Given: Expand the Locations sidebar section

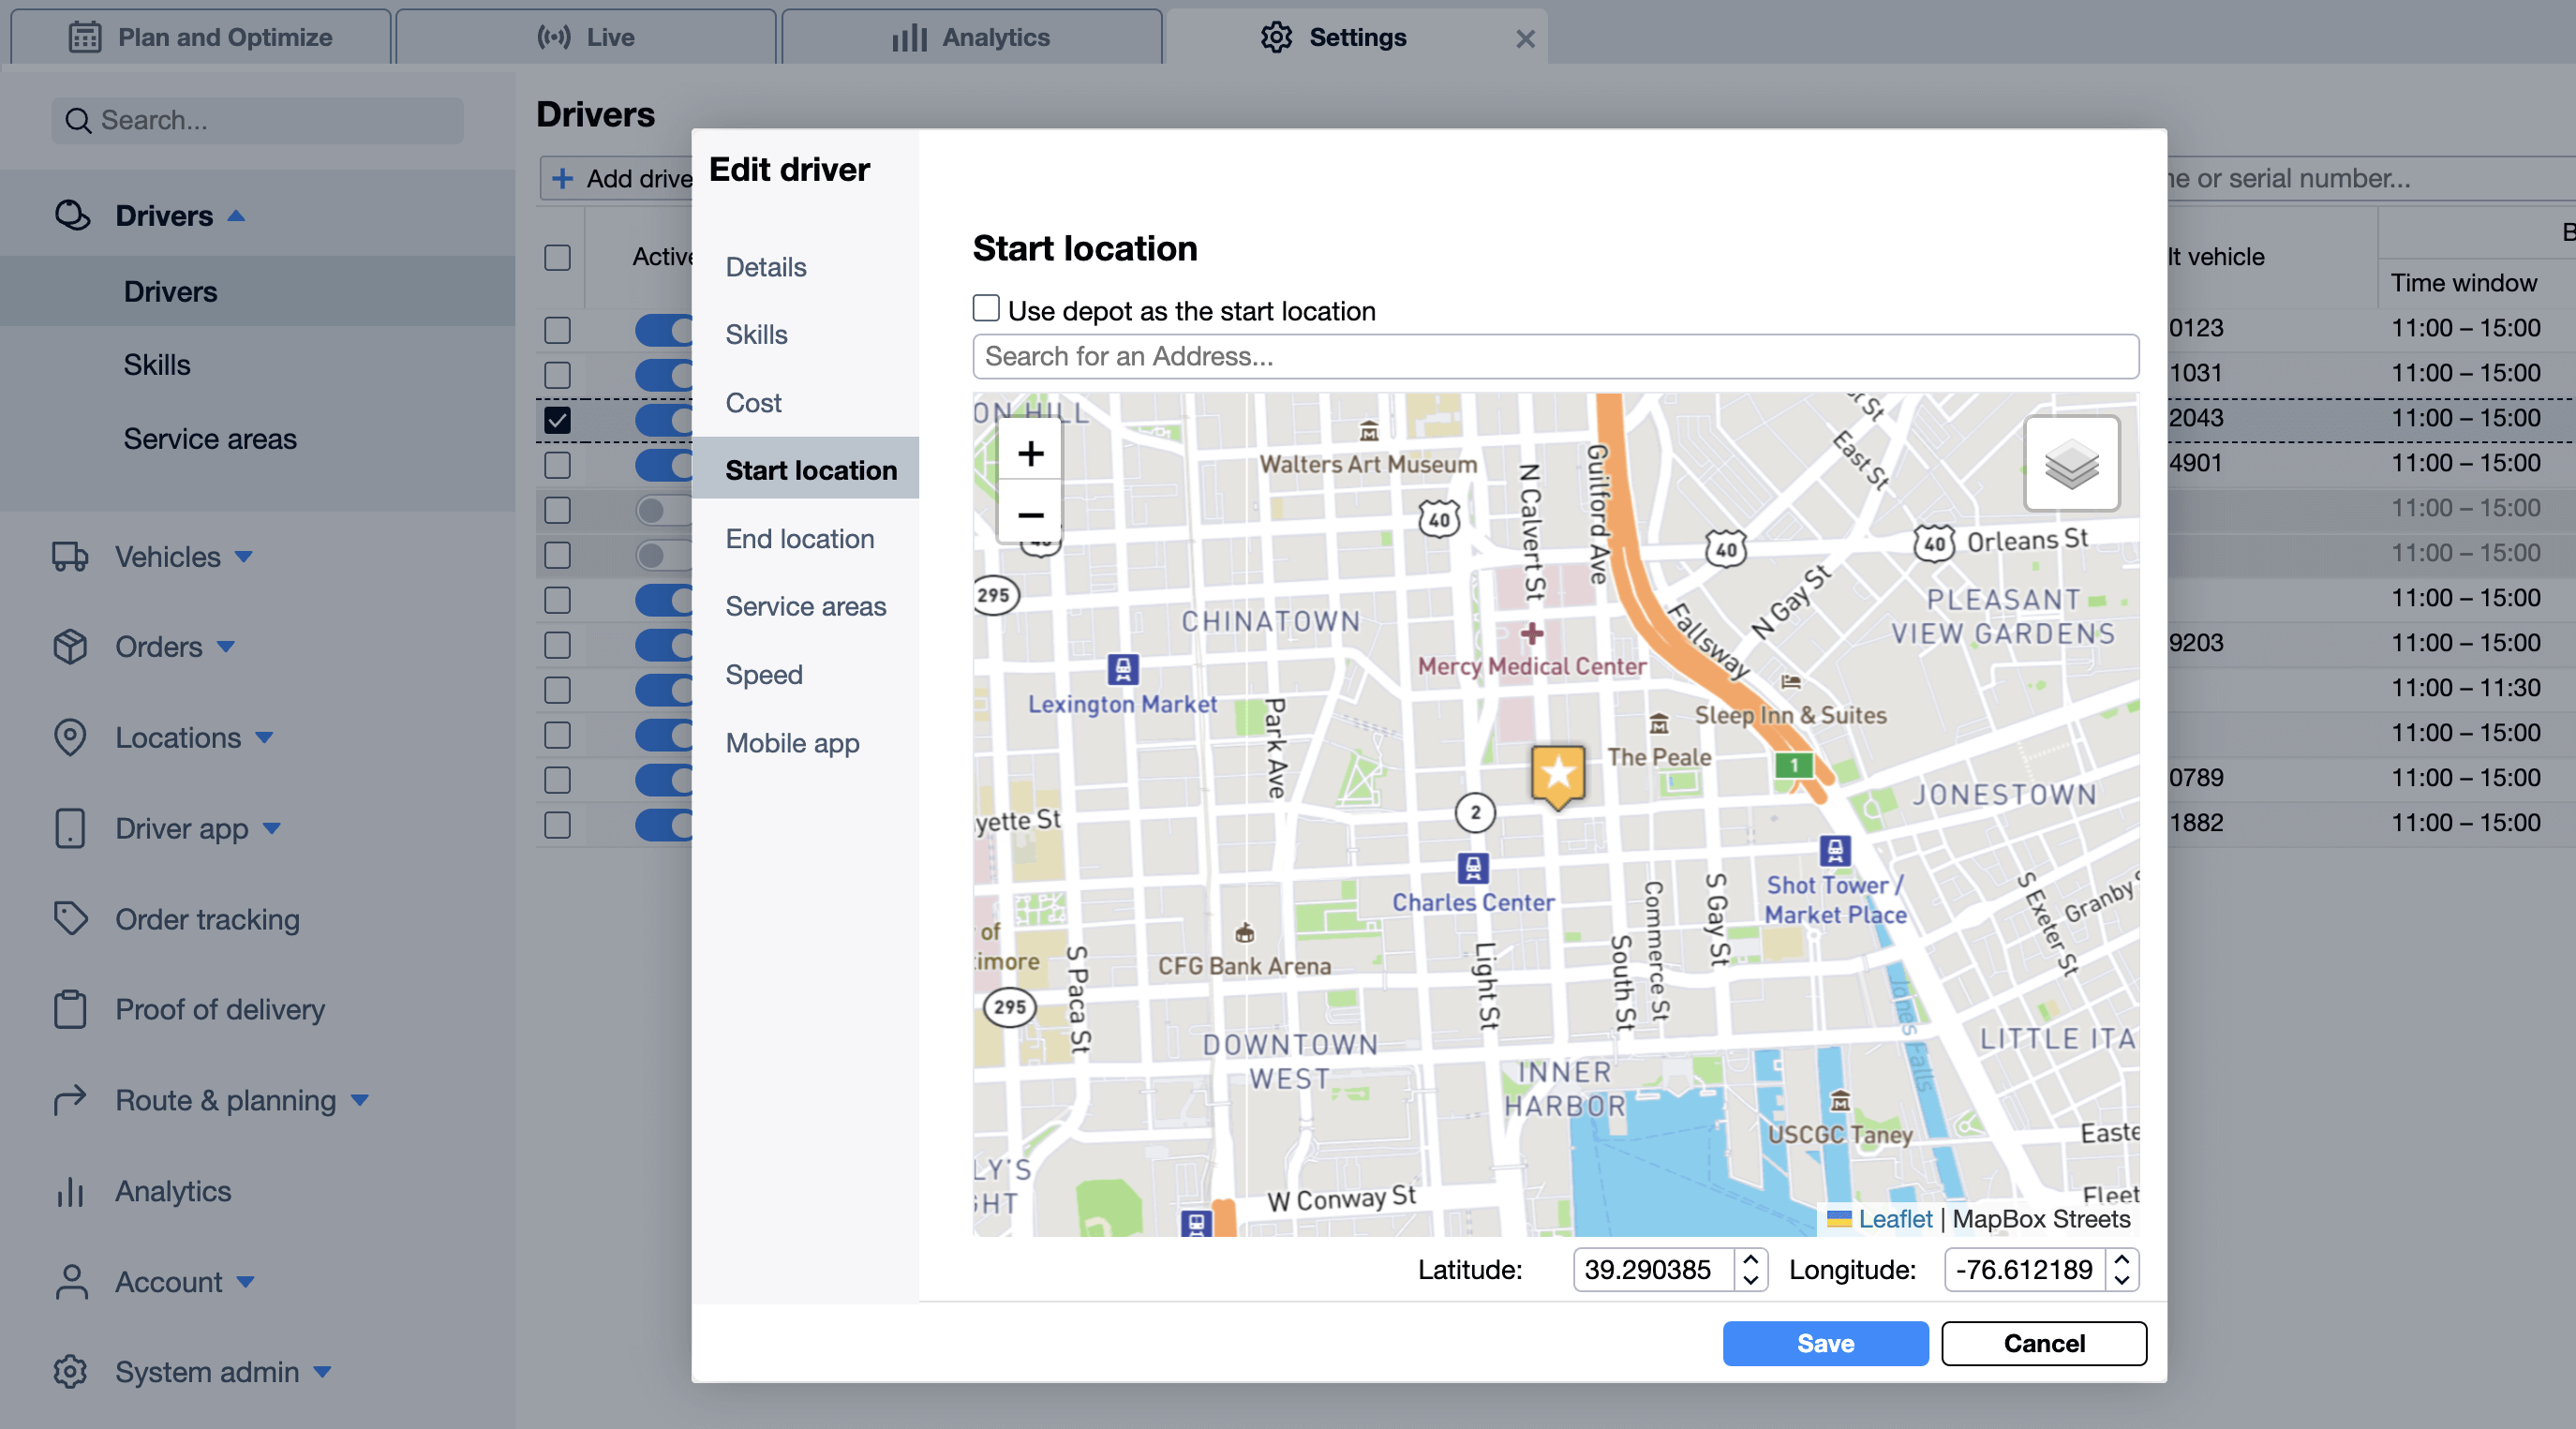Looking at the screenshot, I should coord(178,737).
